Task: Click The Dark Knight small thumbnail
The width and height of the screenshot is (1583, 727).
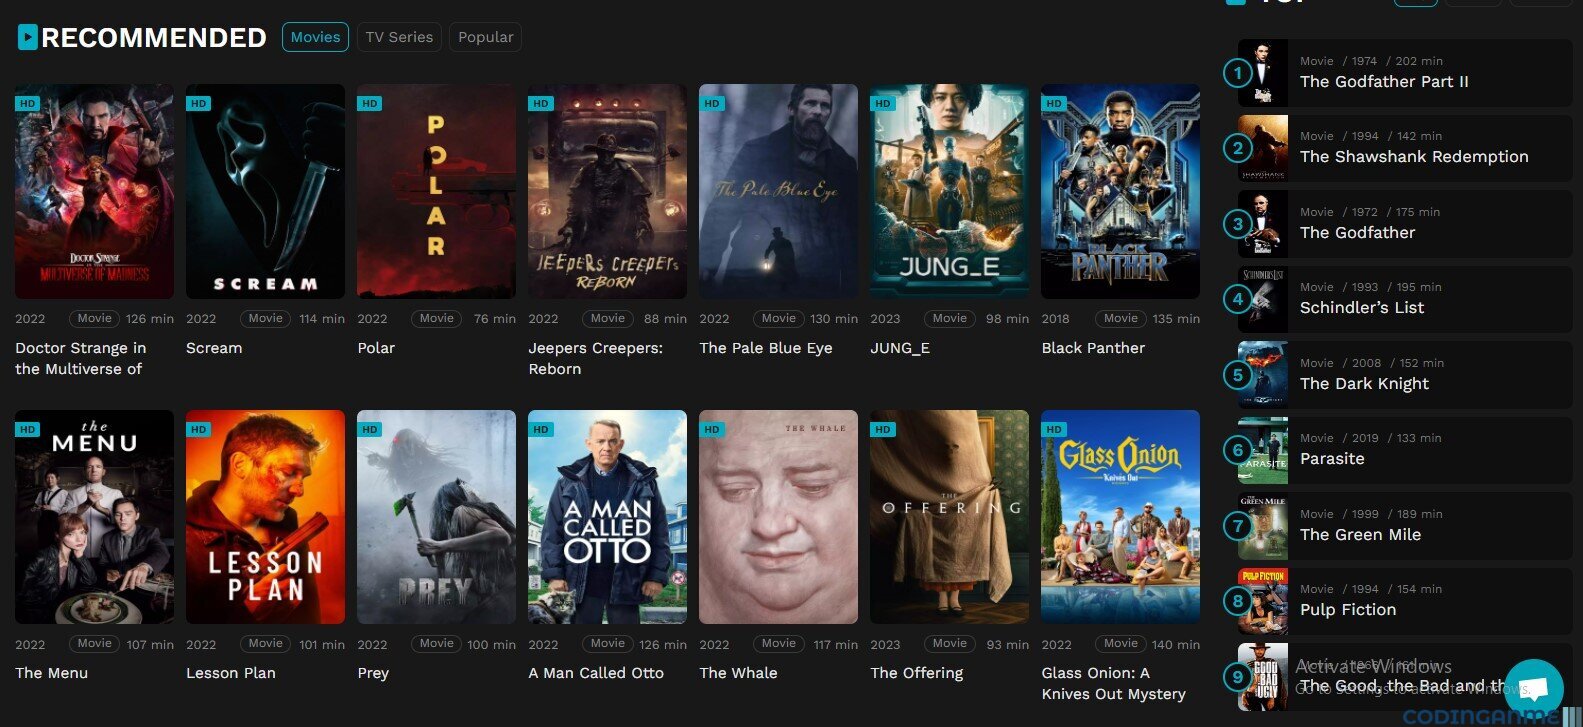Action: (x=1263, y=375)
